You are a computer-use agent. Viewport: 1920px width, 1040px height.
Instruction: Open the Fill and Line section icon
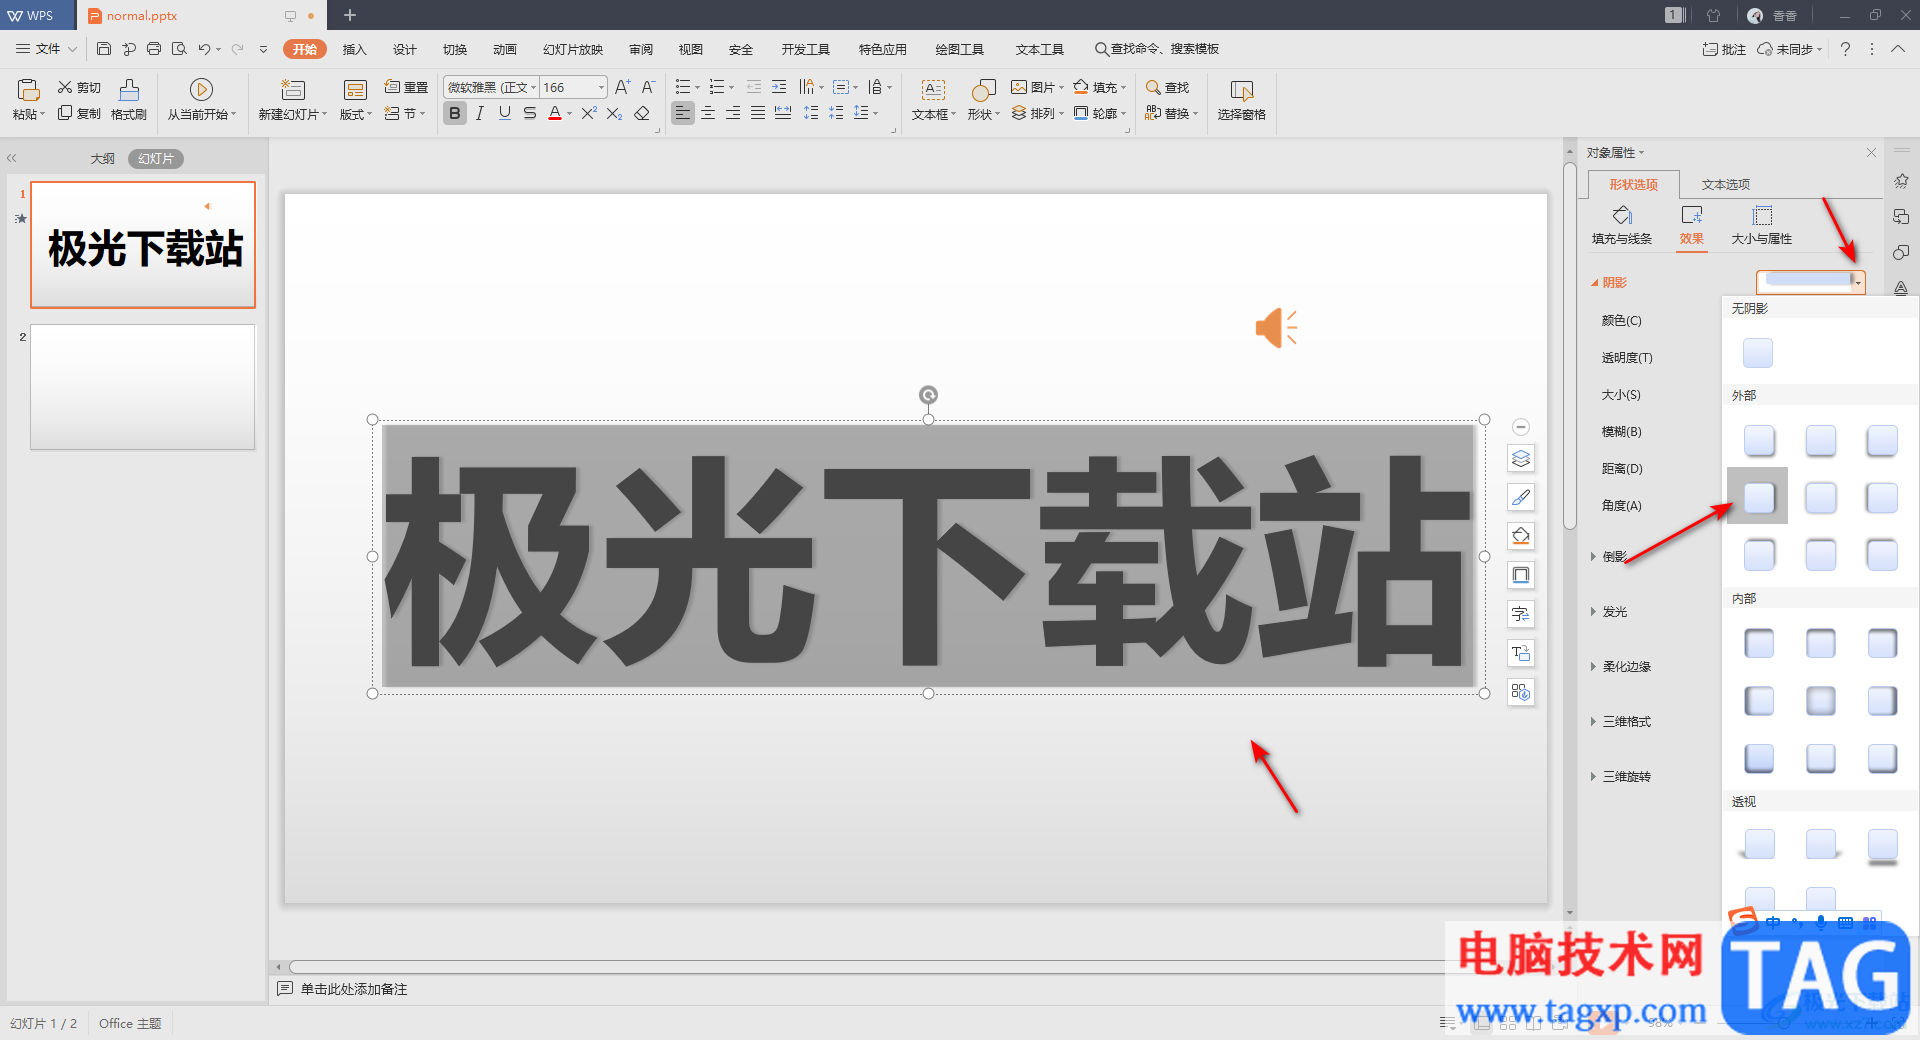pos(1622,216)
